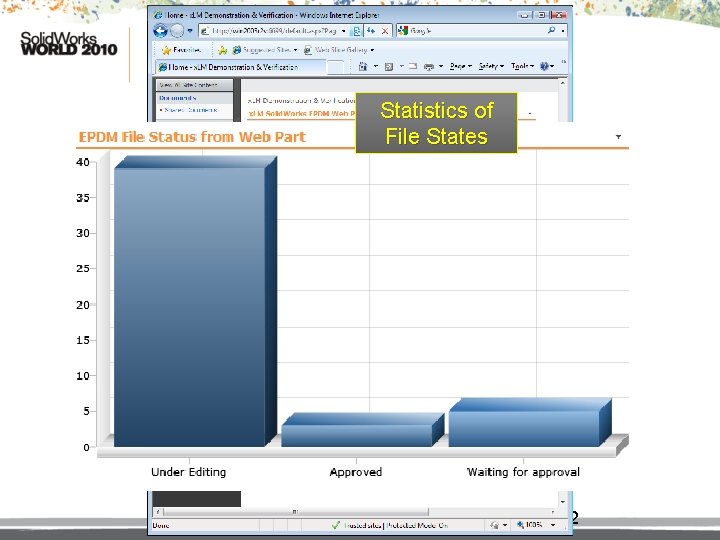720x540 pixels.
Task: Click the Approved bar in the chart
Action: (x=362, y=430)
